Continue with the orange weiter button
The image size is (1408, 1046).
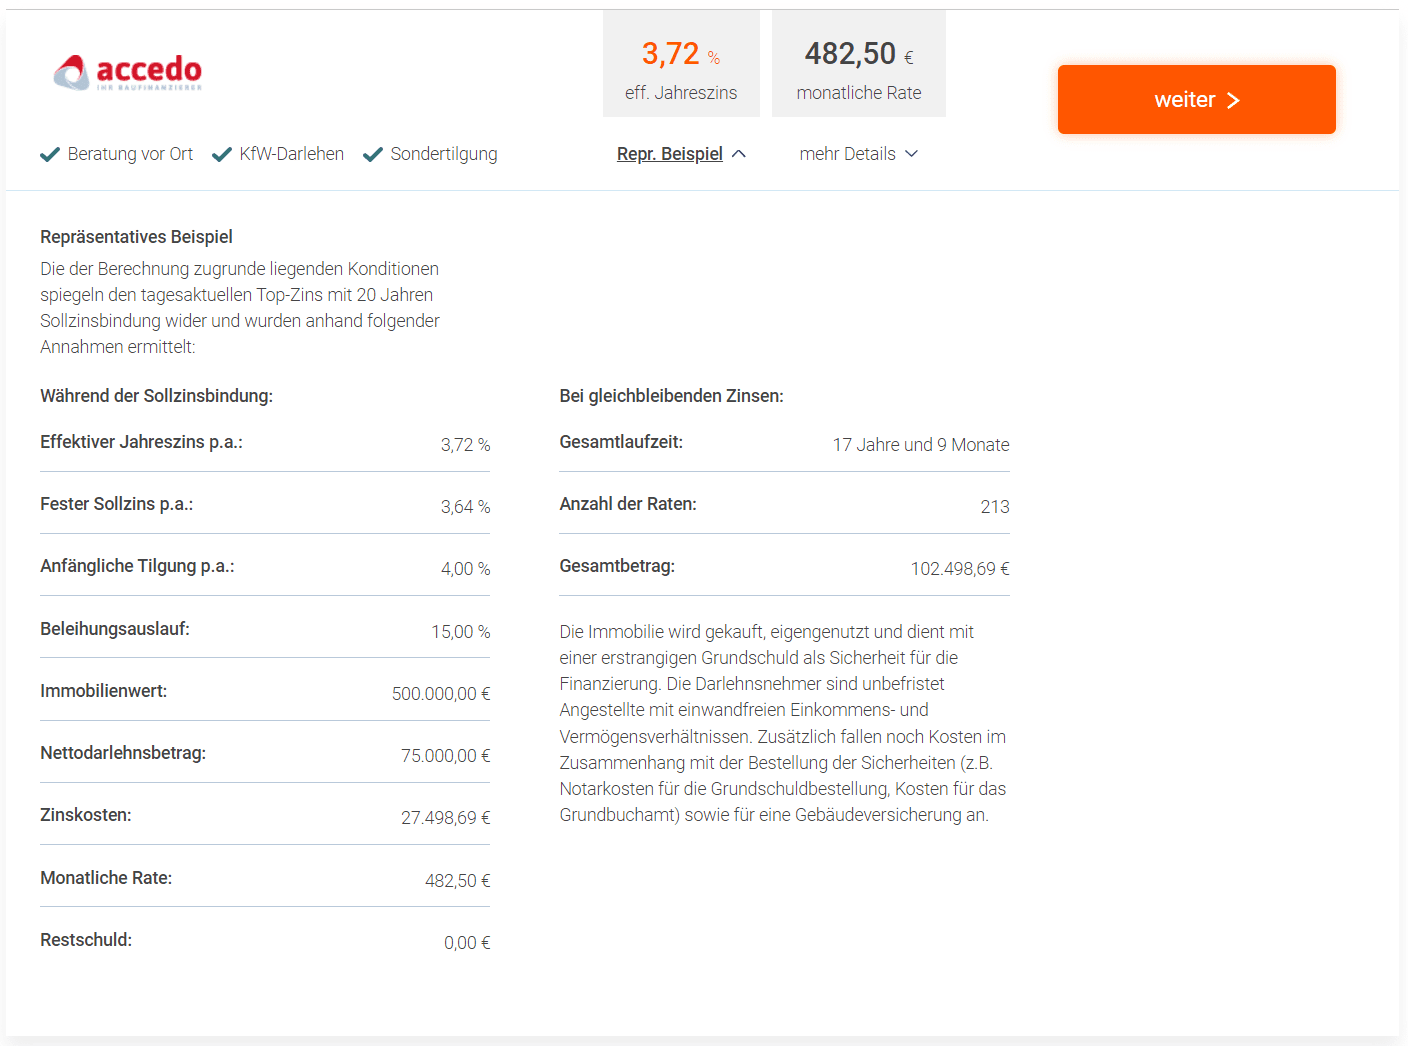(x=1197, y=99)
